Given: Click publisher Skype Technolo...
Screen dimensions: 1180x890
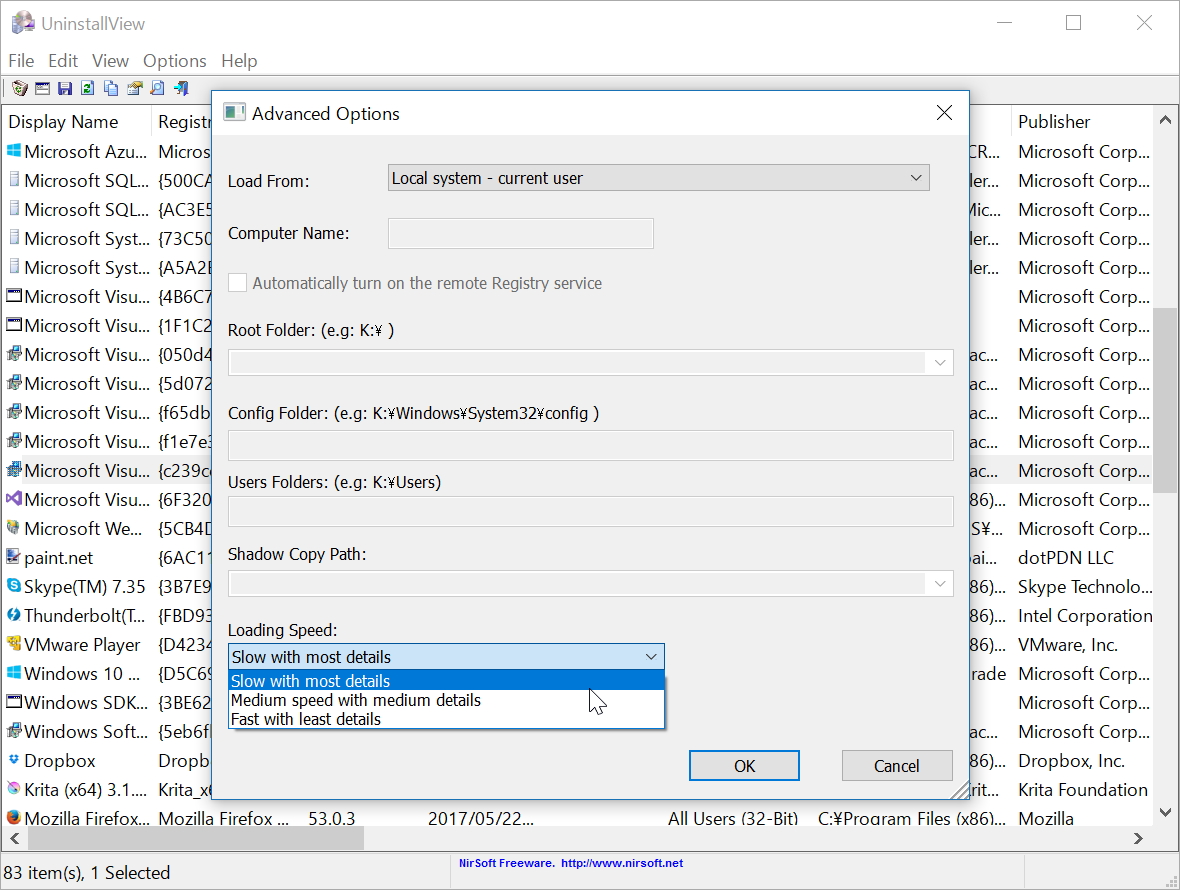Looking at the screenshot, I should [1085, 587].
